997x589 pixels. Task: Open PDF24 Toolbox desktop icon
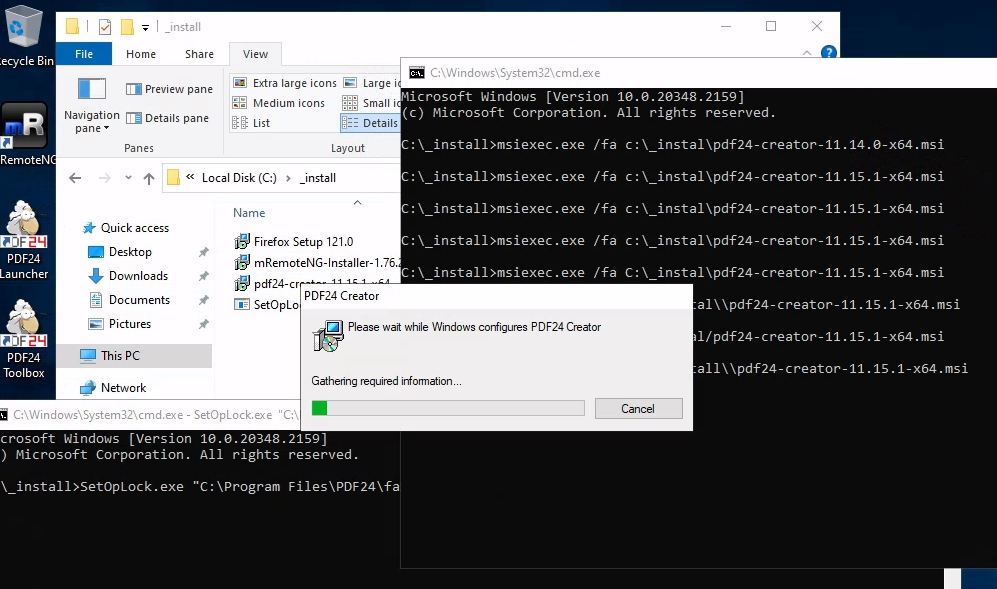point(24,340)
